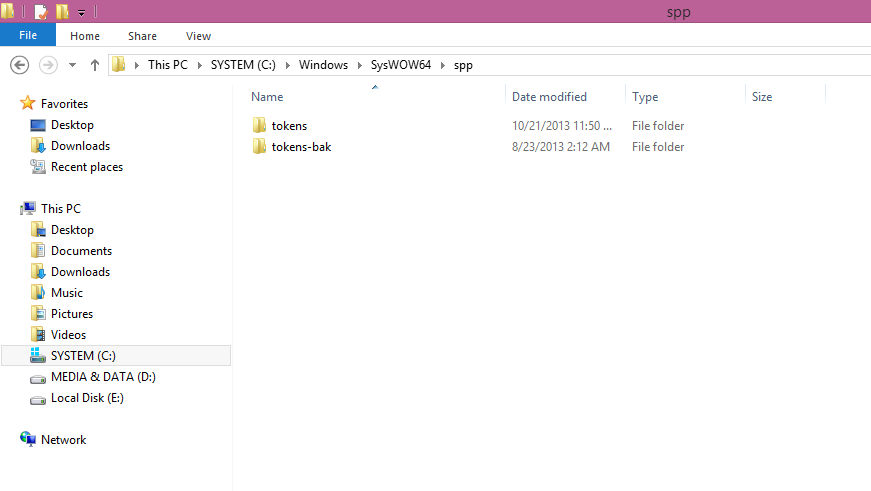The image size is (871, 491).
Task: Click the Network globe icon
Action: click(x=28, y=439)
